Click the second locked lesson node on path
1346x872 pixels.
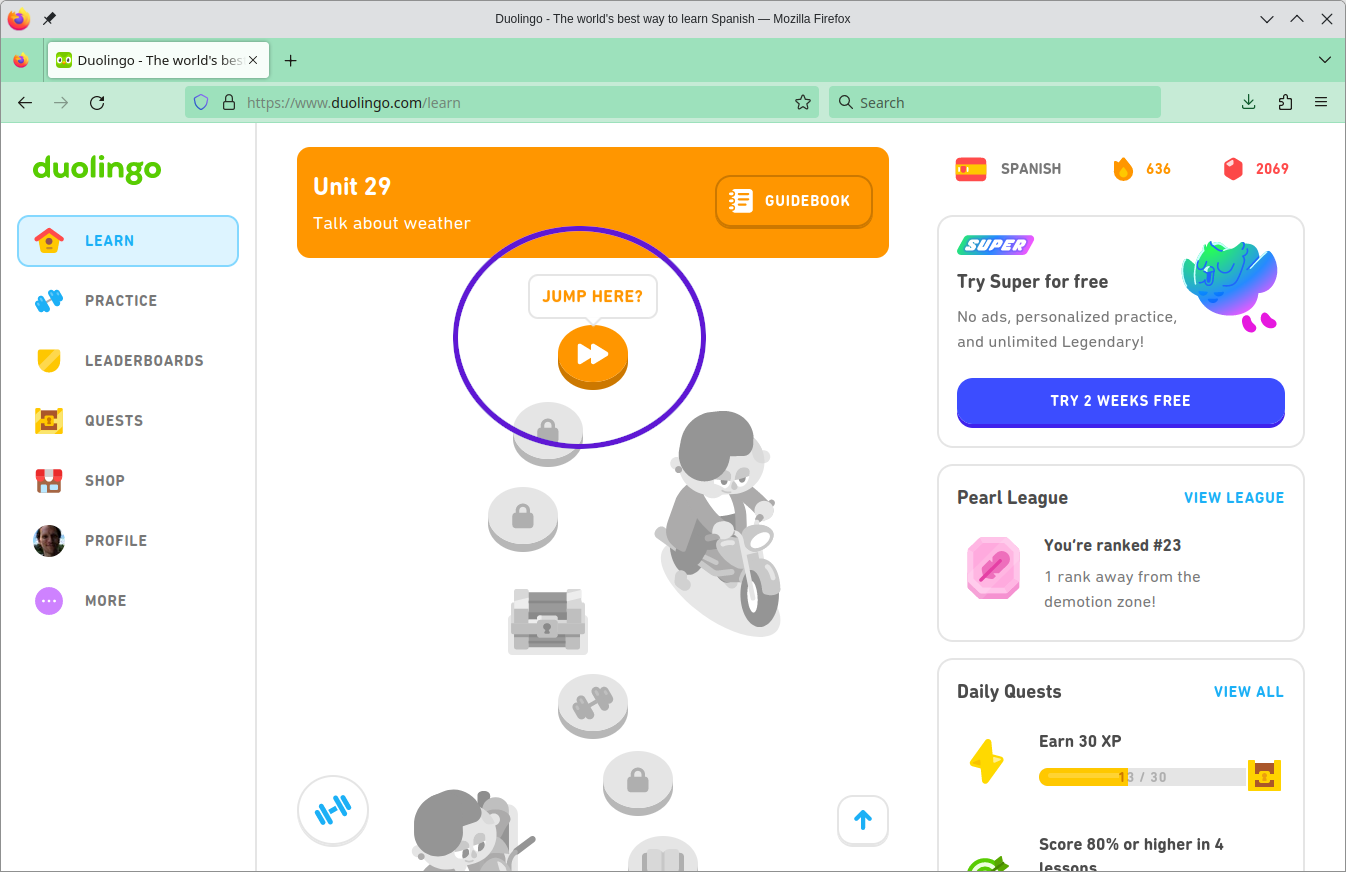[x=523, y=518]
